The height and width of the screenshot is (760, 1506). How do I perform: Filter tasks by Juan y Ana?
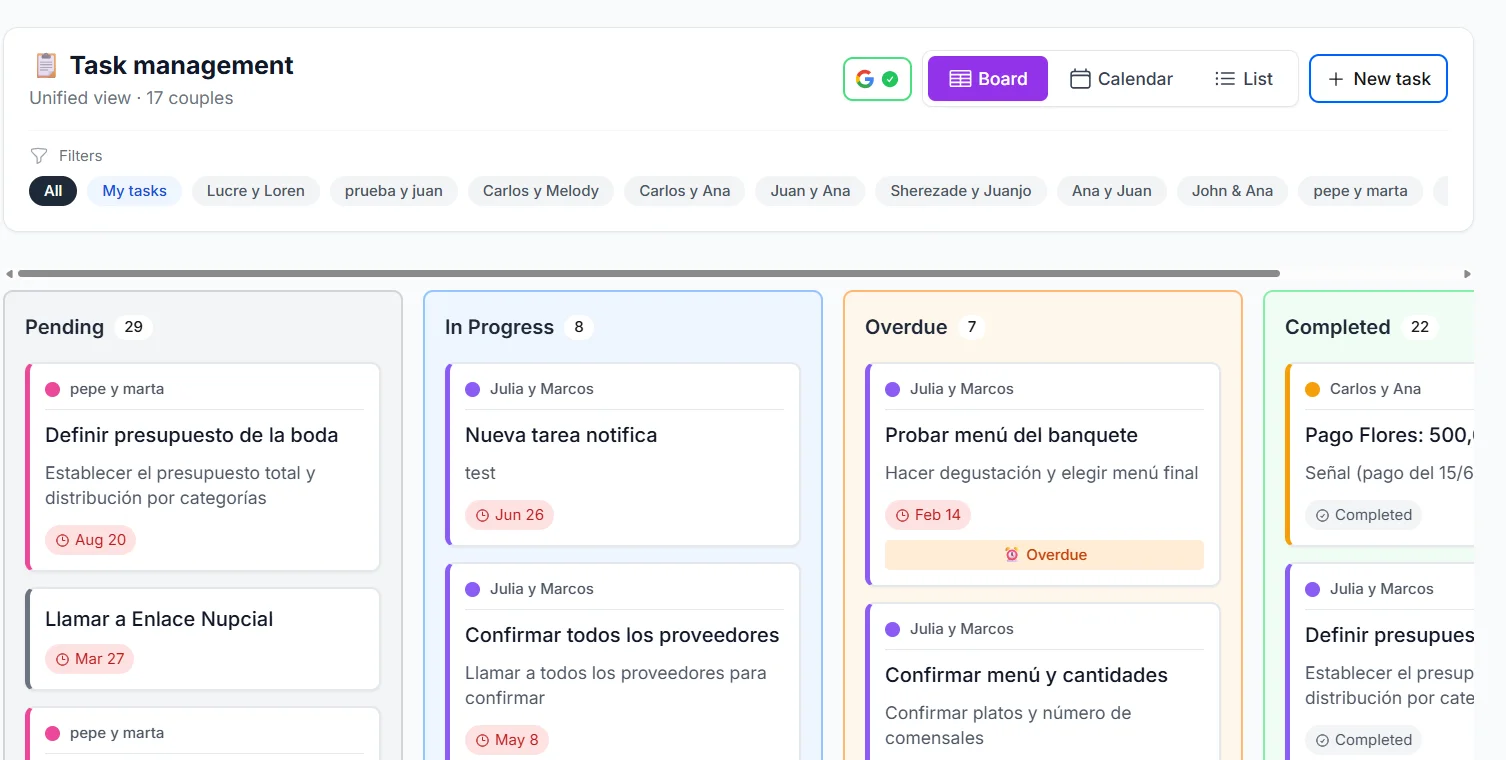(811, 191)
